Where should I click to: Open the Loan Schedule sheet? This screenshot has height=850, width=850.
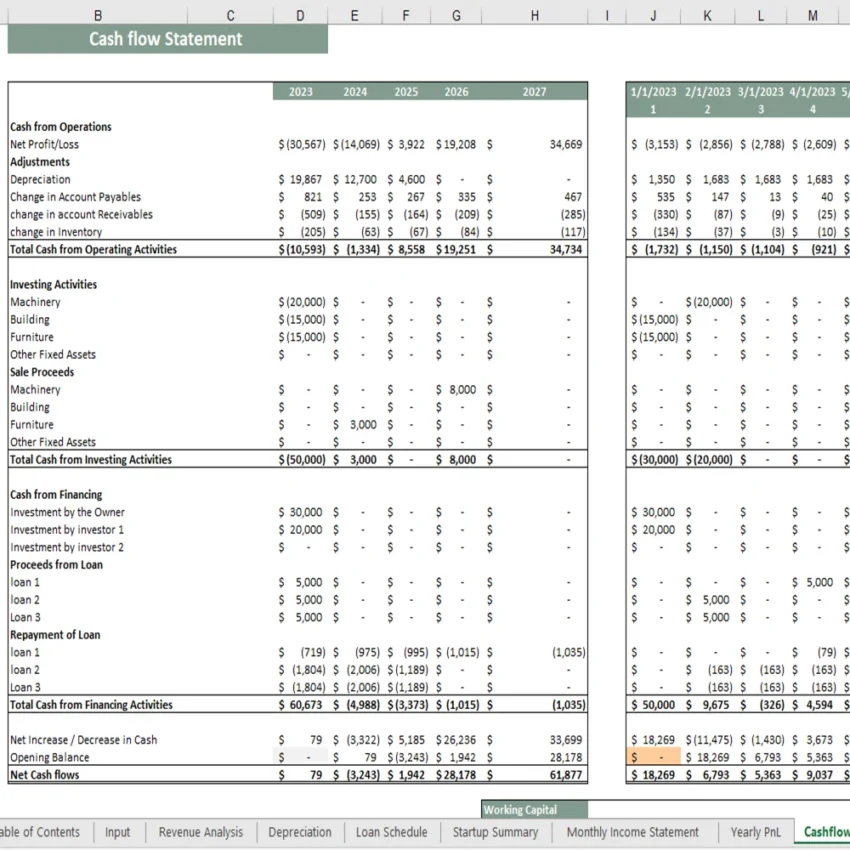391,831
